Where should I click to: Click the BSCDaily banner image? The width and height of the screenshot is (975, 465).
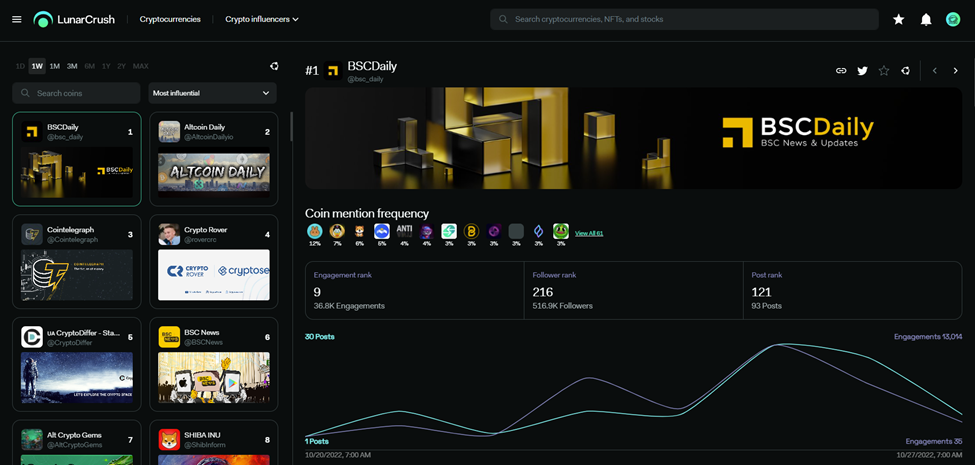[634, 138]
